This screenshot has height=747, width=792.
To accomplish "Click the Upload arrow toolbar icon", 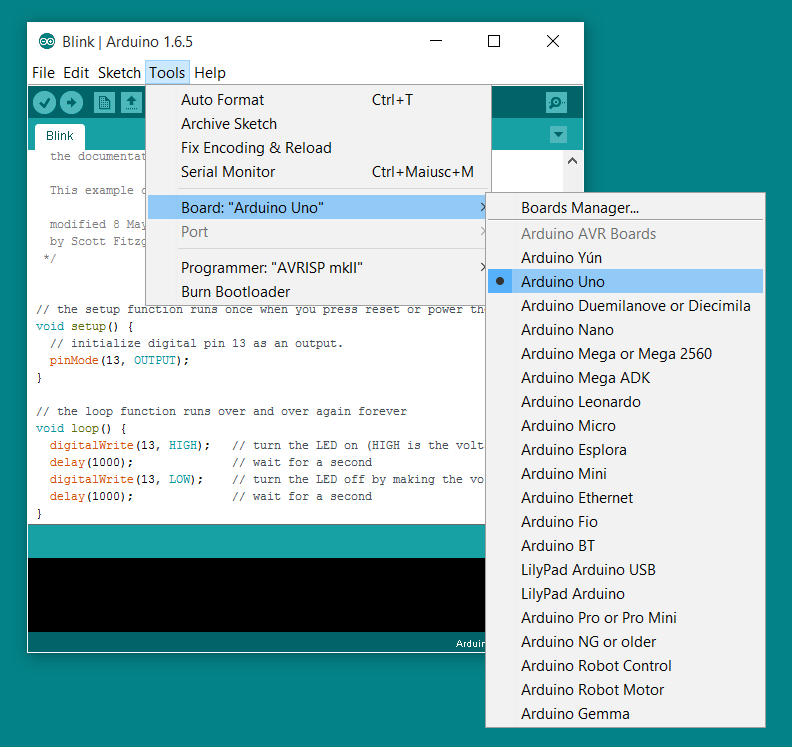I will click(71, 103).
